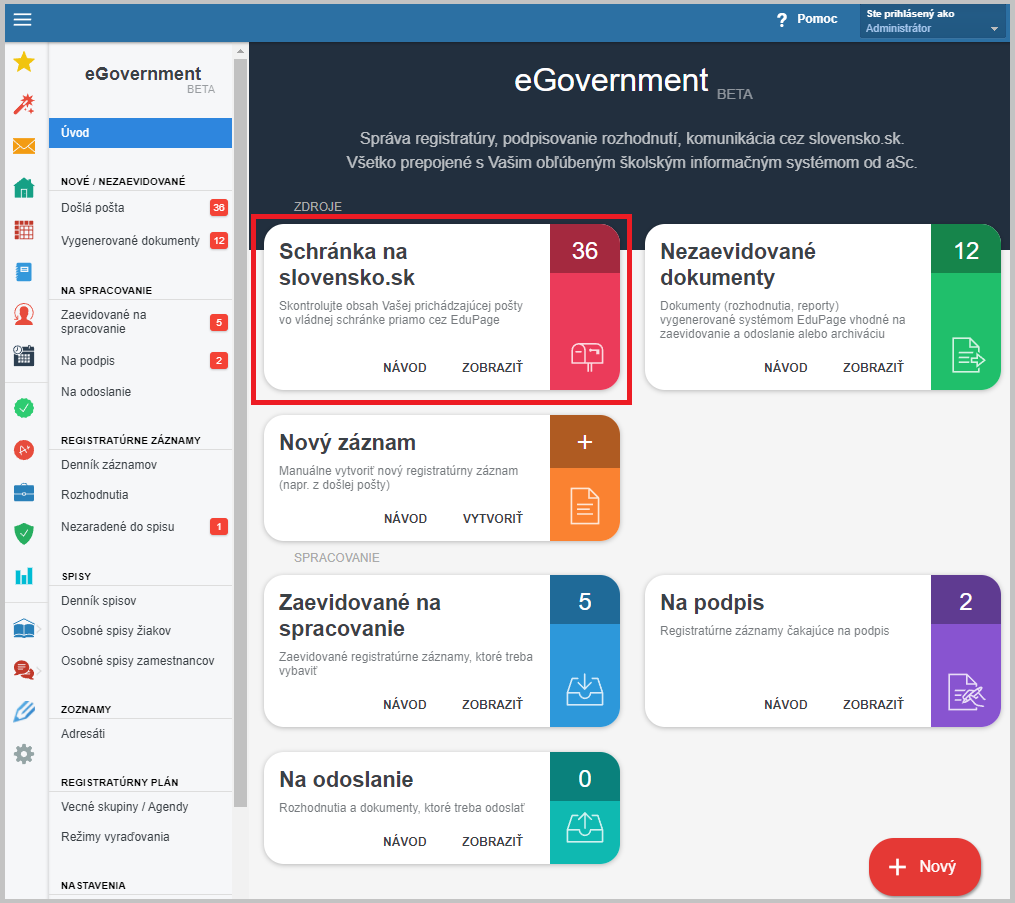
Task: Click NÁVOD on Nový záznam card
Action: click(x=405, y=518)
